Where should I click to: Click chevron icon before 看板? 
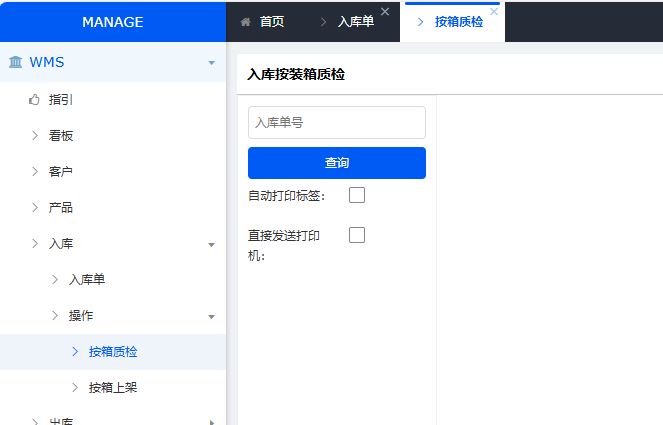[x=34, y=135]
